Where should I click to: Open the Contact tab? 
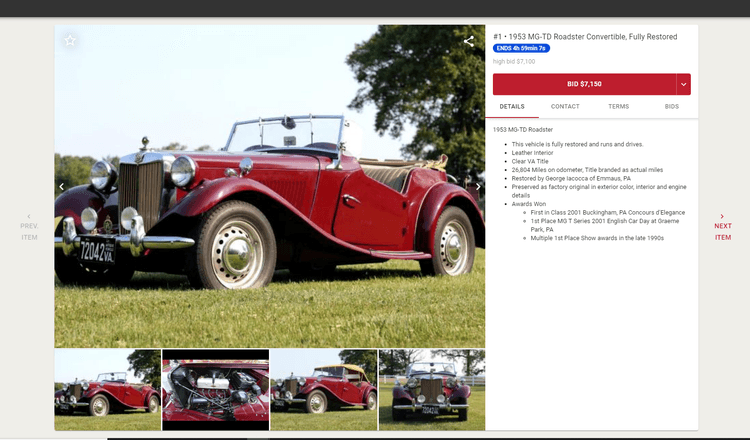pos(565,107)
